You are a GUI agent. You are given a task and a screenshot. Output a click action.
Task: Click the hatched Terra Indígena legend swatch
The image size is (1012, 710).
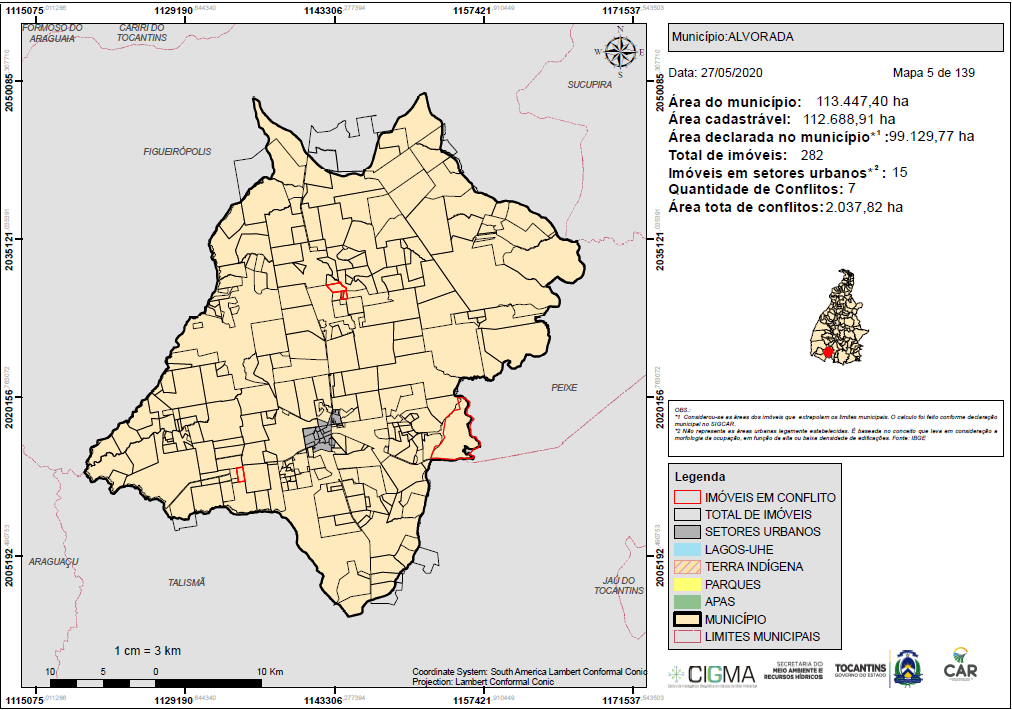pos(687,567)
